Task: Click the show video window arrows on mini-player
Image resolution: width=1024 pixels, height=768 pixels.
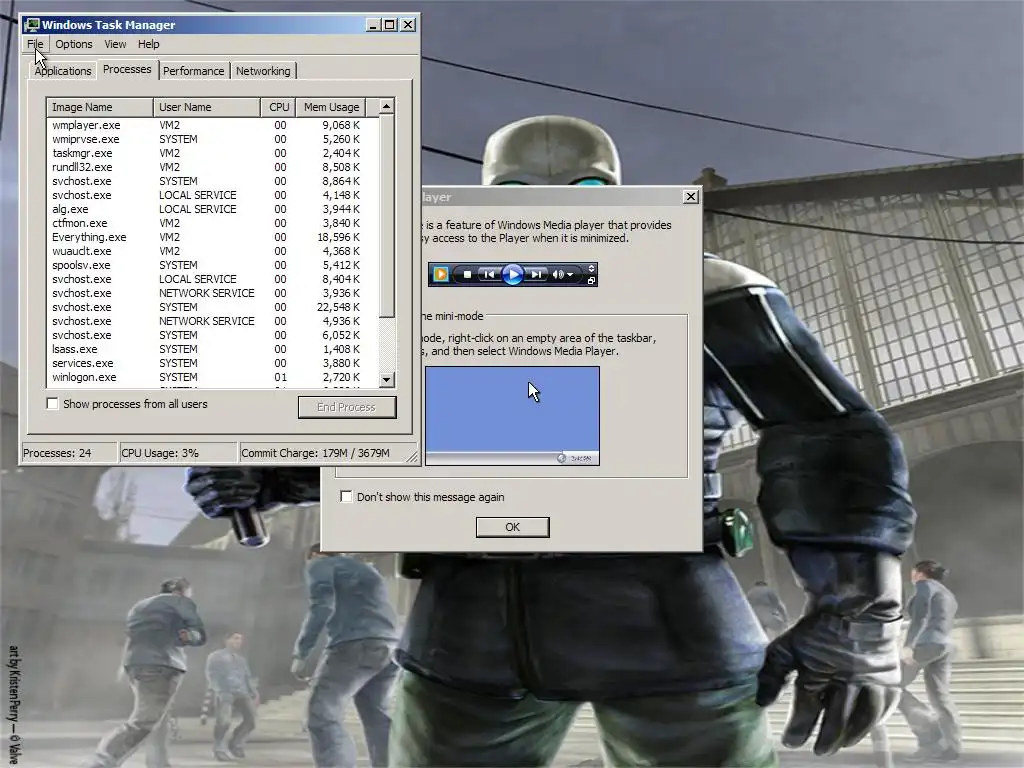Action: 591,268
